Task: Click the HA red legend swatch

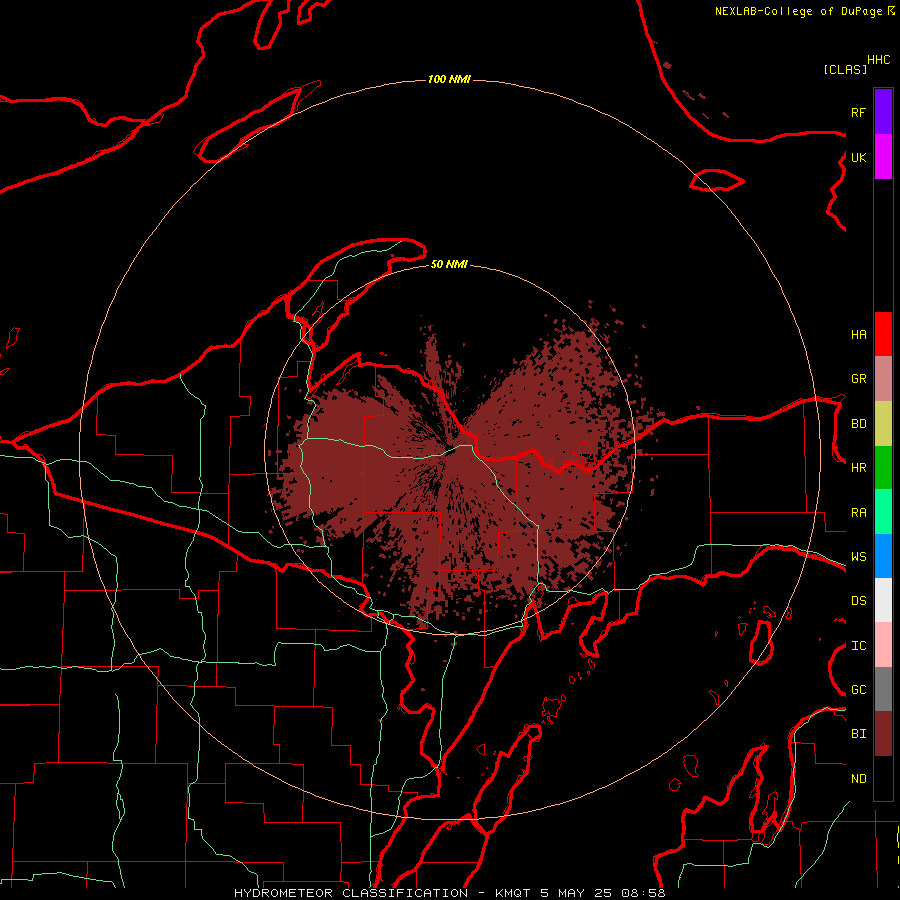Action: point(883,334)
